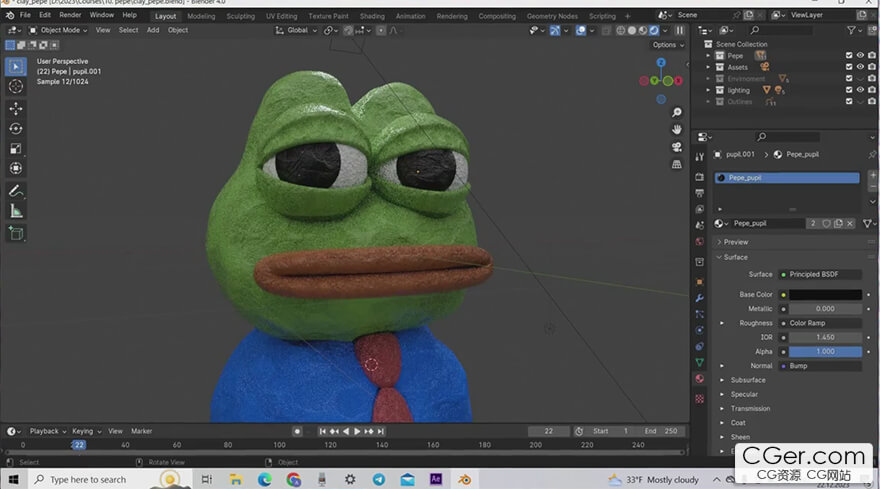Screen dimensions: 880x489
Task: Activate the Cursor tool
Action: click(16, 86)
